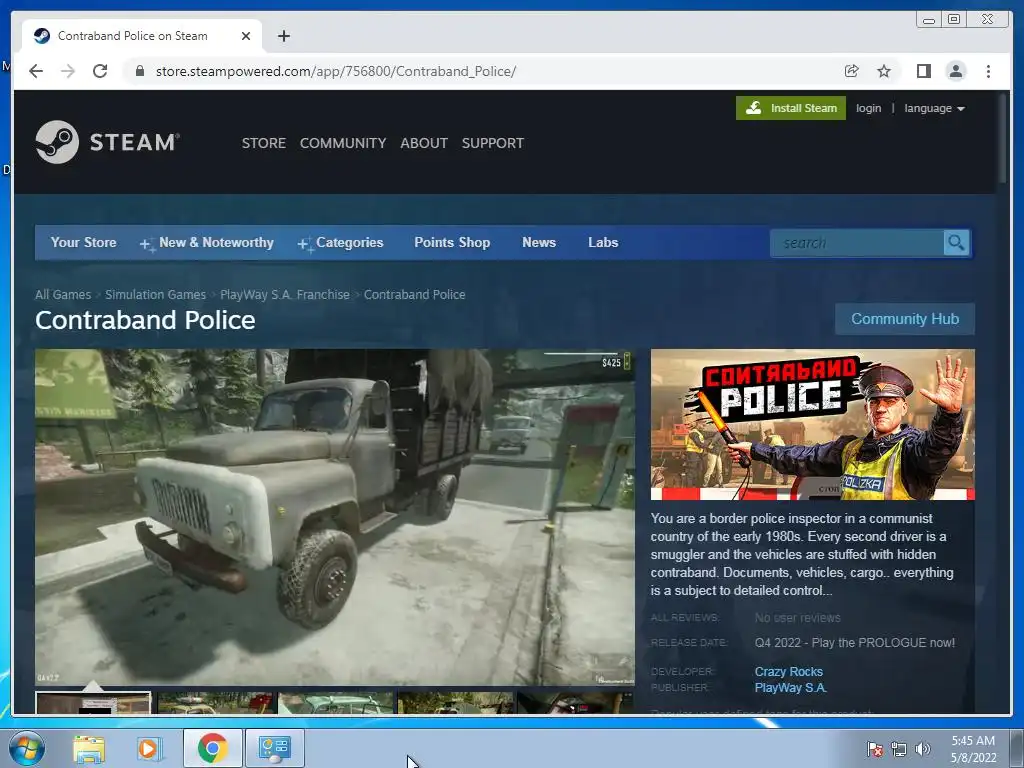Open Chrome profile avatar icon

pos(955,71)
